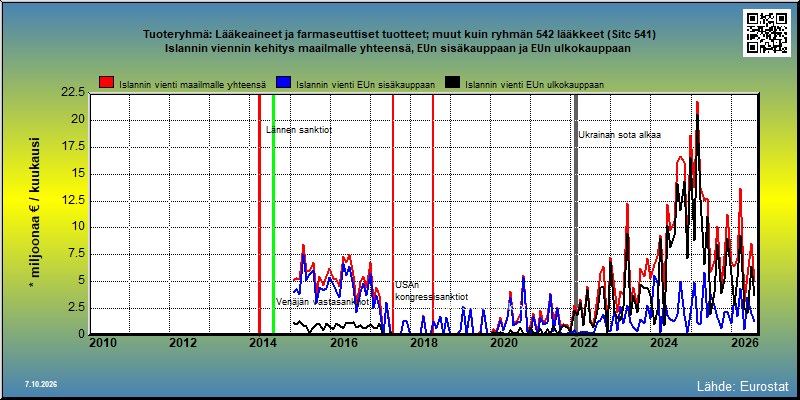Click the x-axis label 2016
800x400 pixels.
[343, 343]
